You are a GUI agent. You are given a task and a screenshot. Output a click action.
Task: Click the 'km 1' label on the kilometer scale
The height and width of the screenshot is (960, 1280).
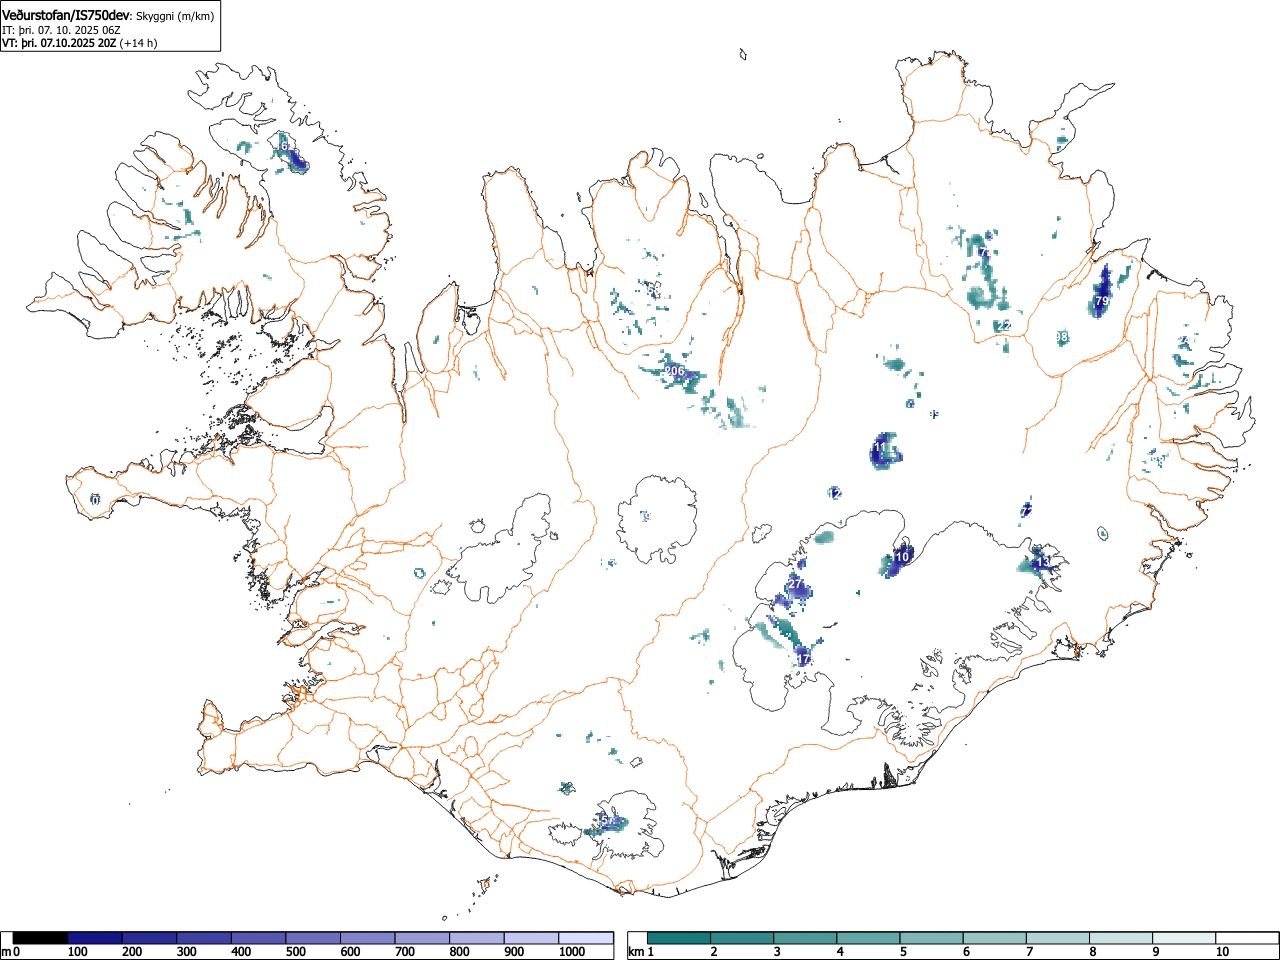tap(641, 952)
